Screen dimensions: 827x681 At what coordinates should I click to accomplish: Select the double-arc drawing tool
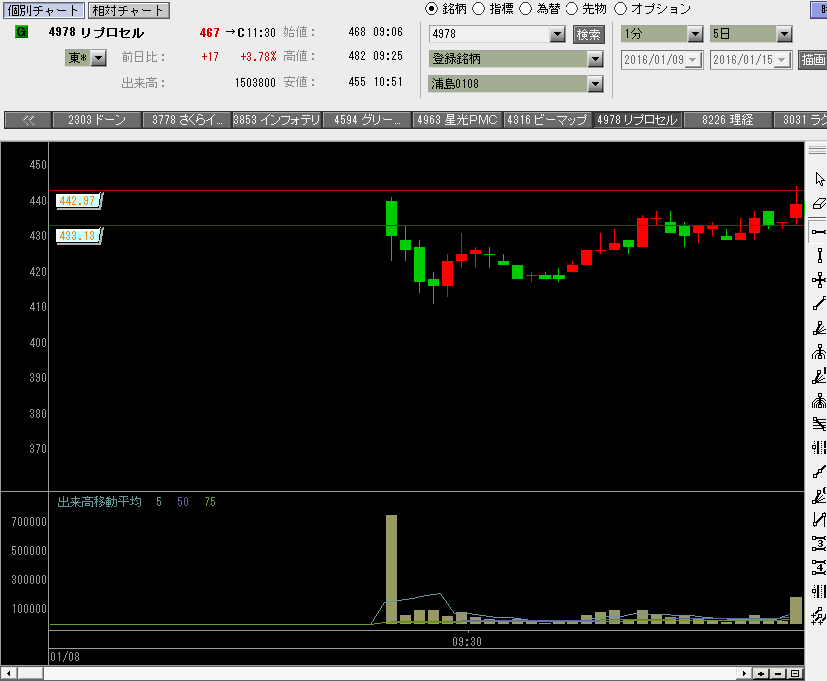tap(819, 352)
